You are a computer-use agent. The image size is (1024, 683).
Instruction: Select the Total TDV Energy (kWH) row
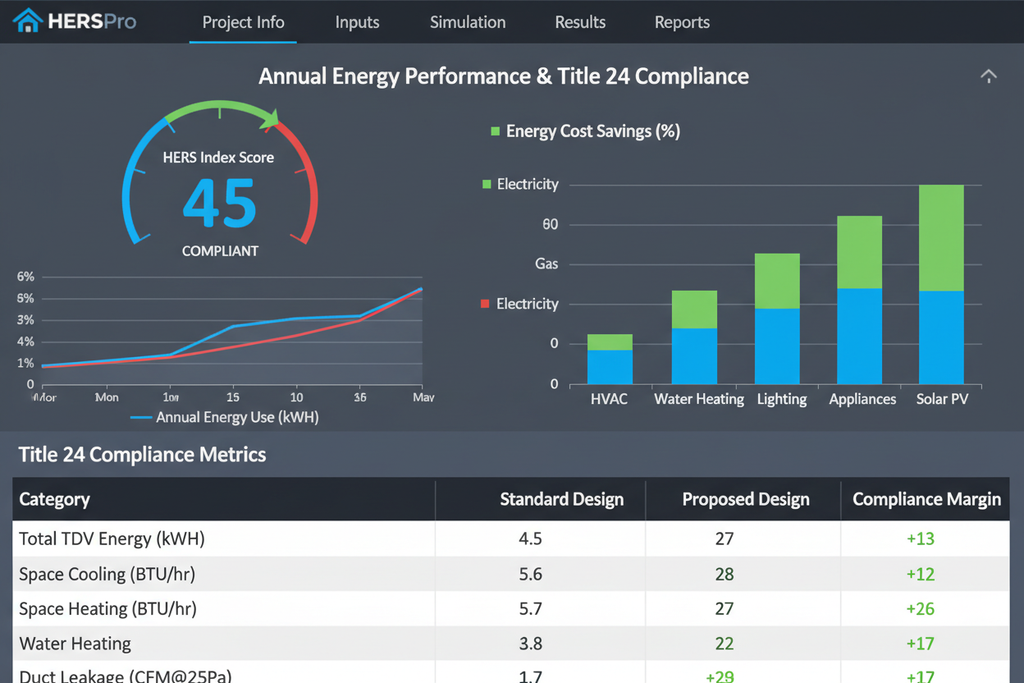[511, 539]
